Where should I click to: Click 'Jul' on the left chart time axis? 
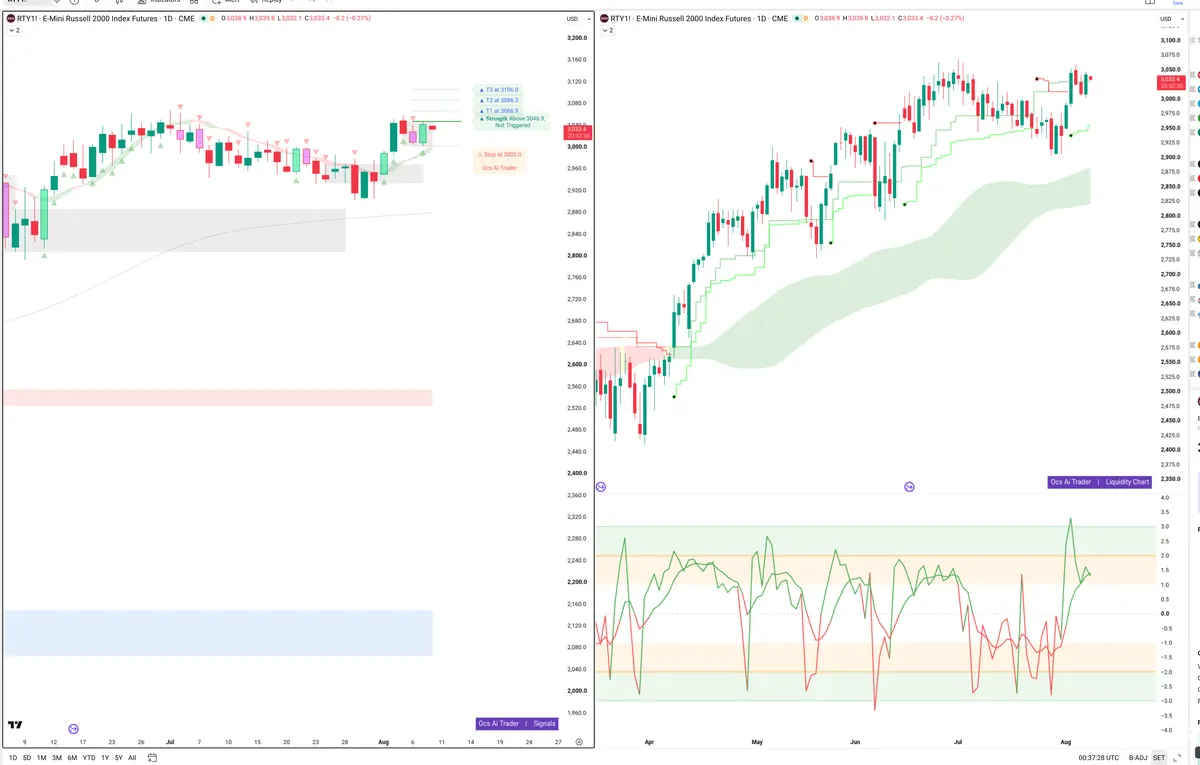click(170, 742)
